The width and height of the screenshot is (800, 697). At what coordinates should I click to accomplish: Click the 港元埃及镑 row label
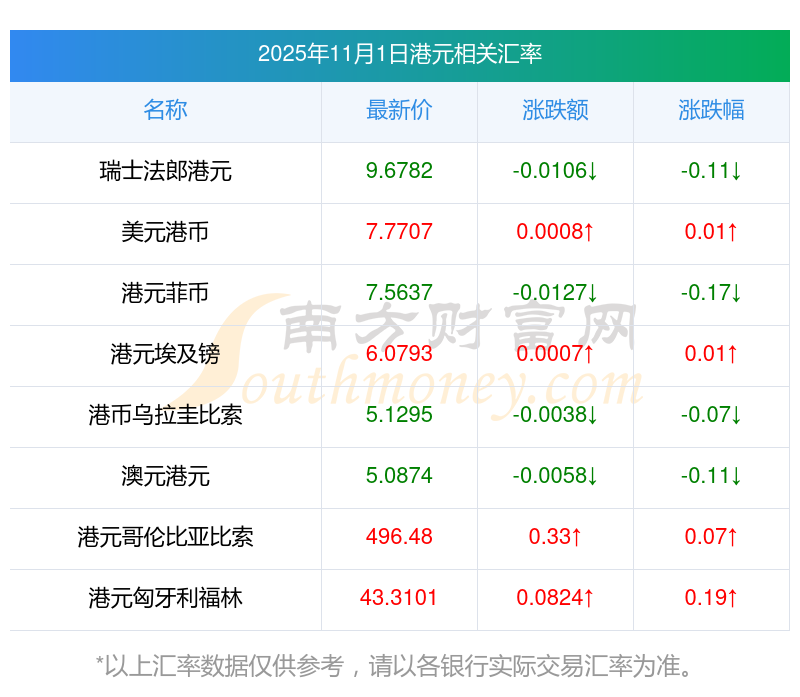point(165,354)
